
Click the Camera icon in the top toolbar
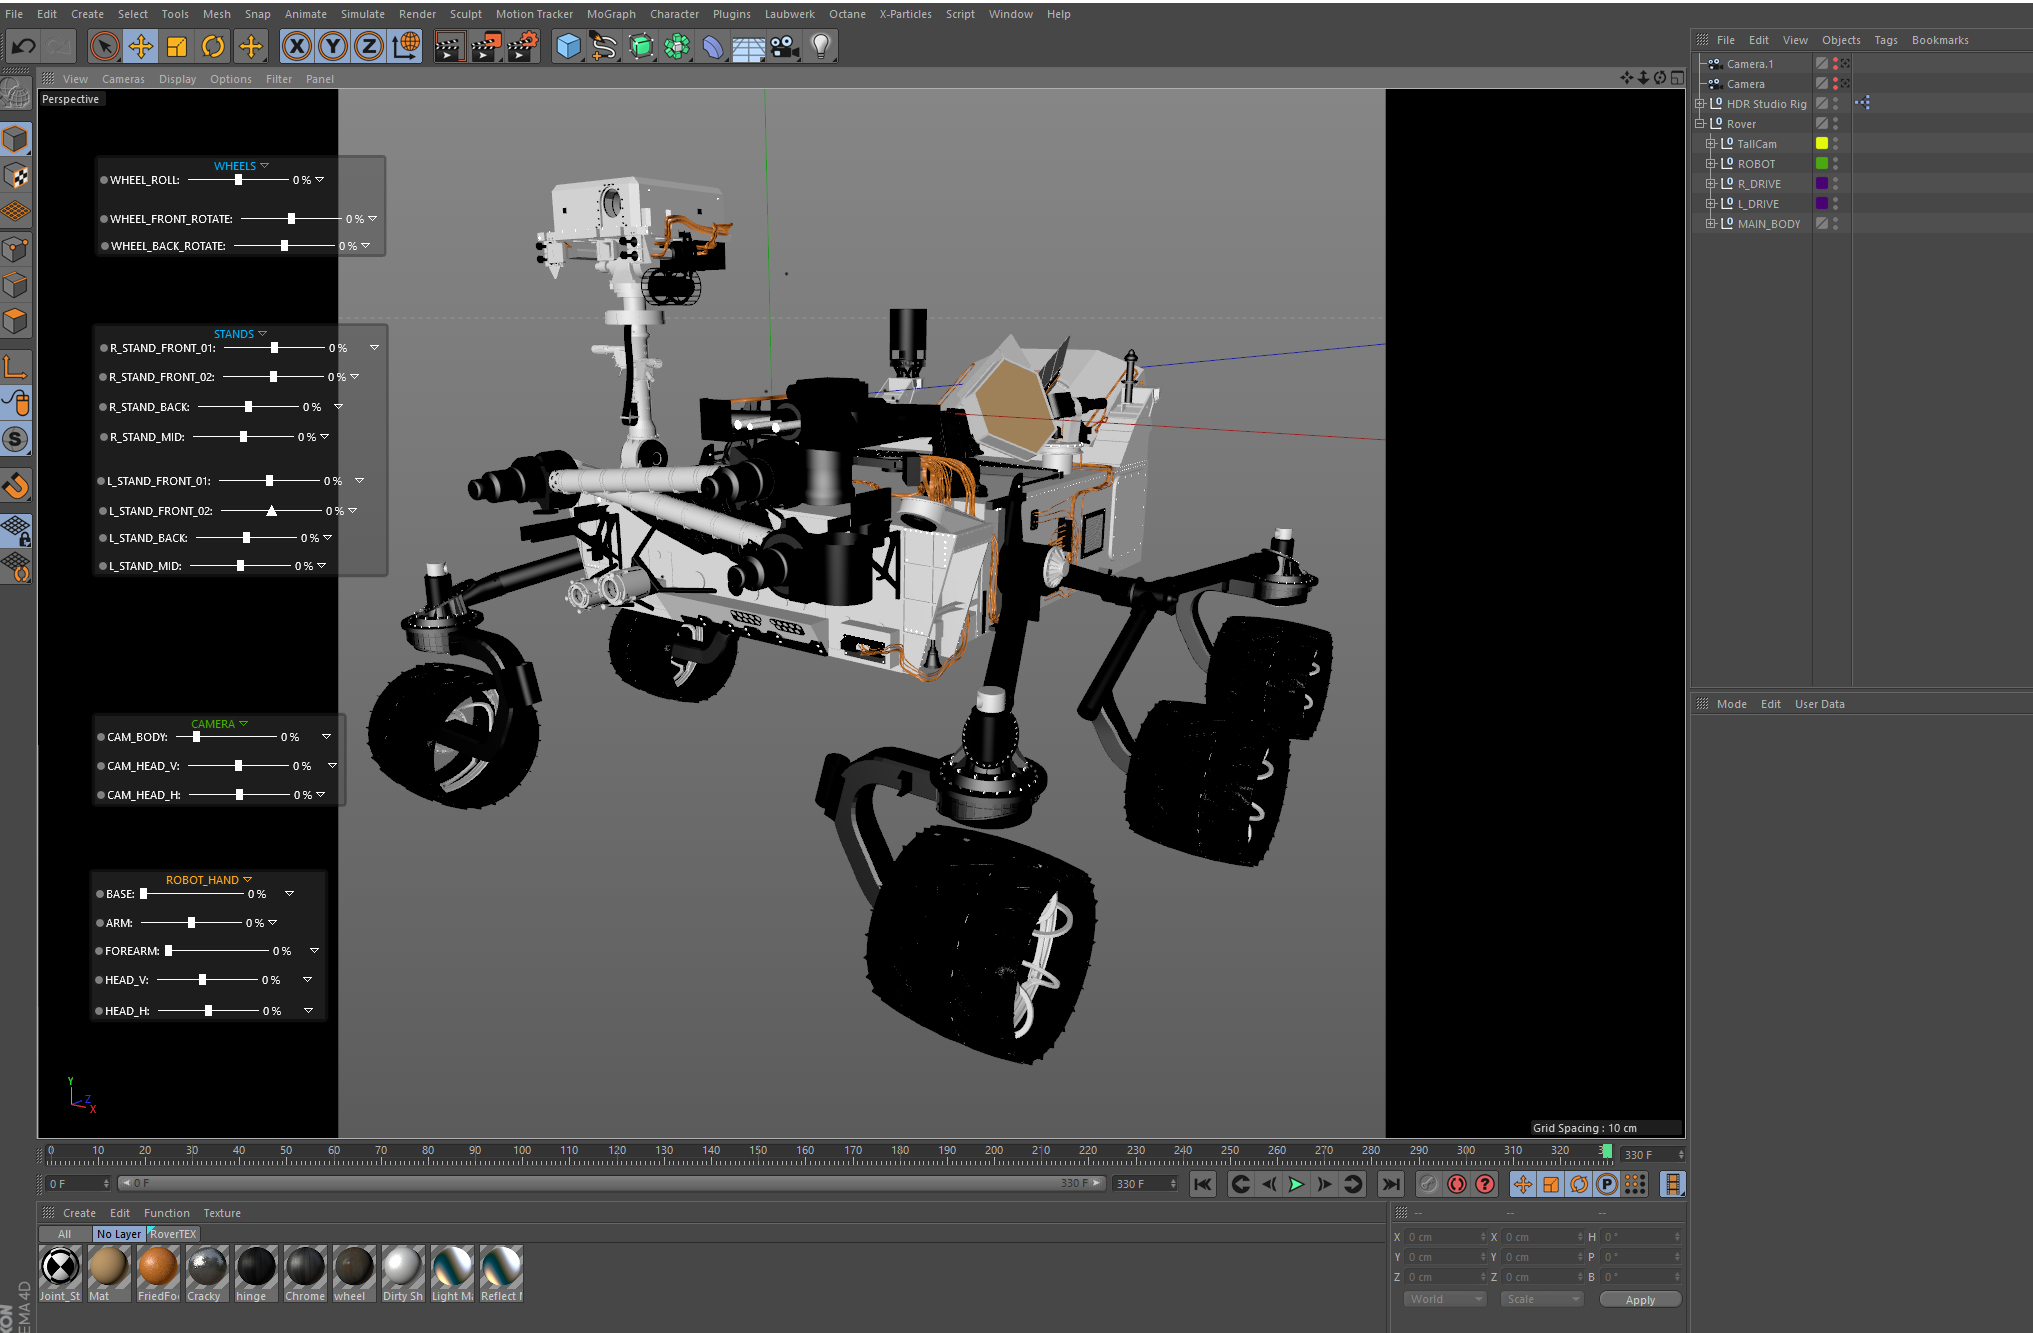click(785, 46)
